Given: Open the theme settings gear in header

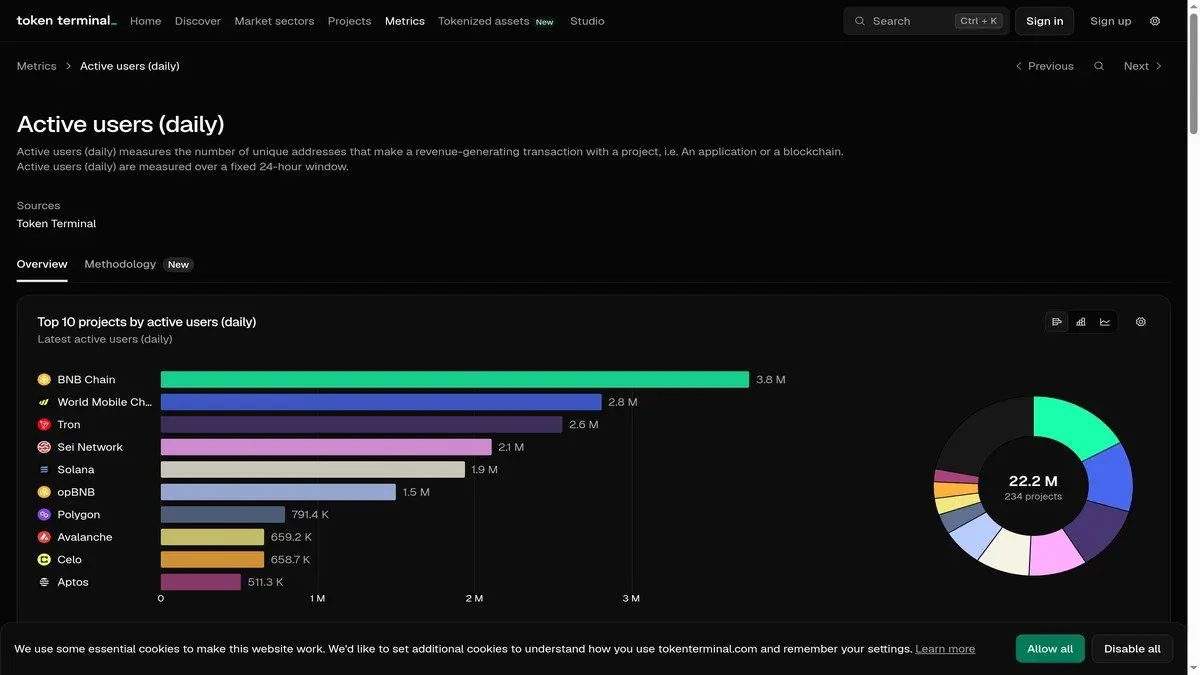Looking at the screenshot, I should coord(1155,21).
